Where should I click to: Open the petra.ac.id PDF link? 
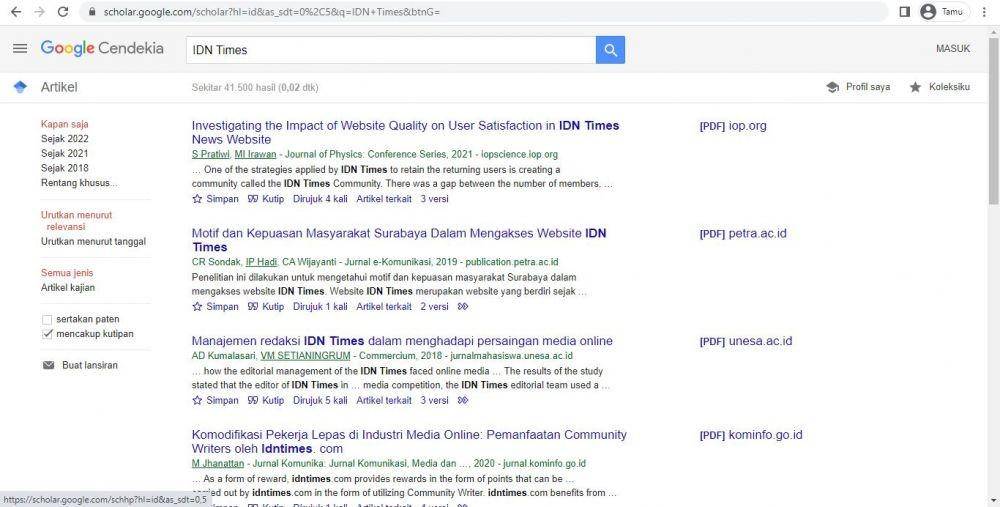tap(743, 234)
